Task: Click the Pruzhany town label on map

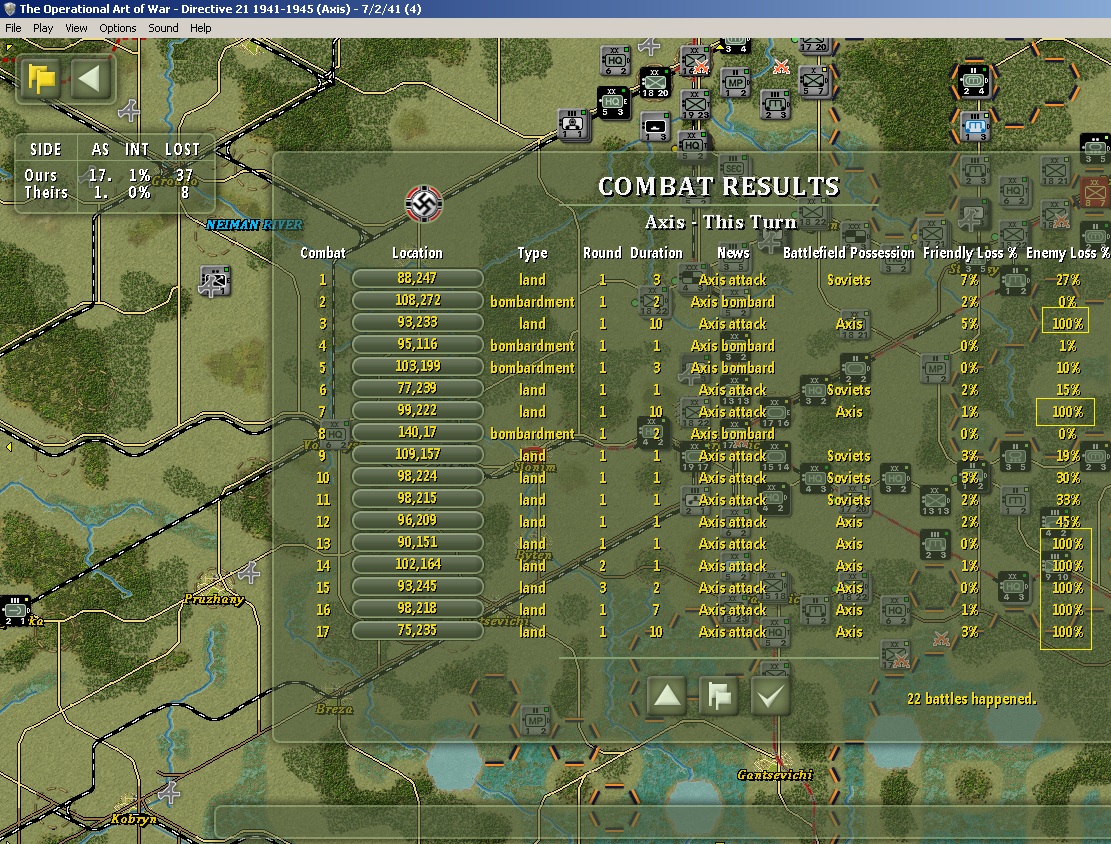Action: pyautogui.click(x=214, y=599)
